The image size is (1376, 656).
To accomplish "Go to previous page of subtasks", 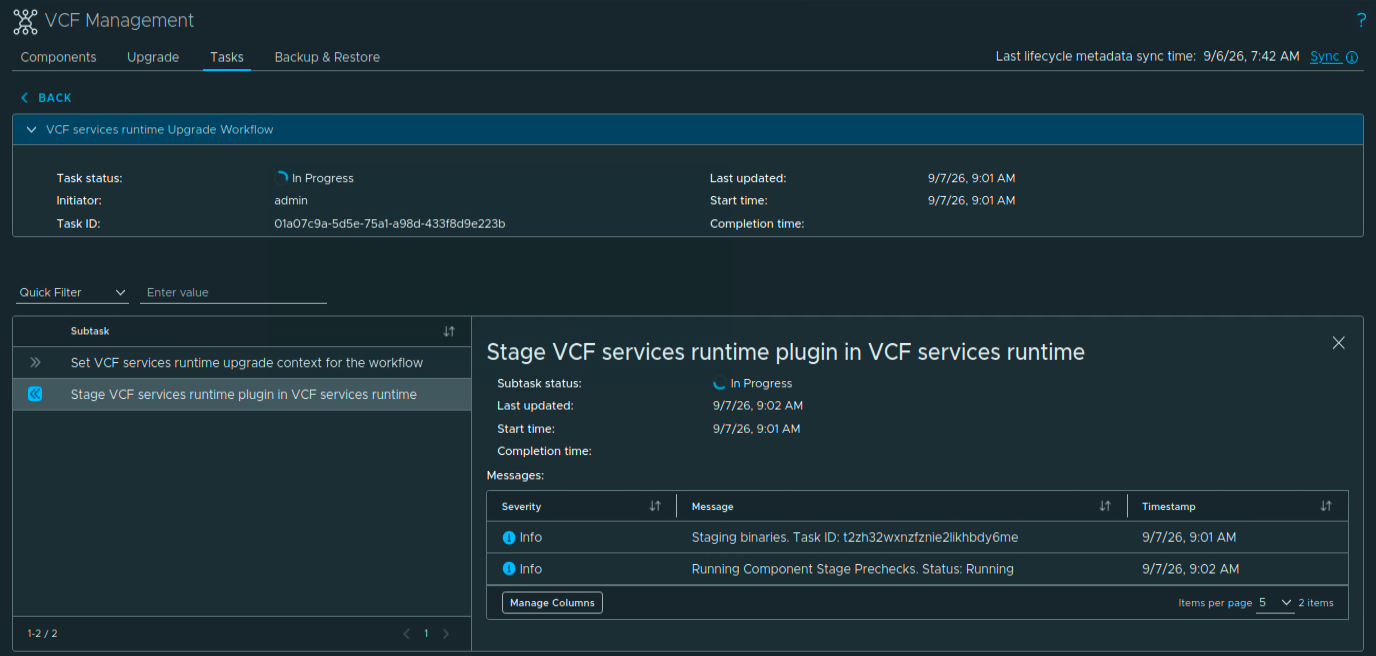I will coord(407,633).
